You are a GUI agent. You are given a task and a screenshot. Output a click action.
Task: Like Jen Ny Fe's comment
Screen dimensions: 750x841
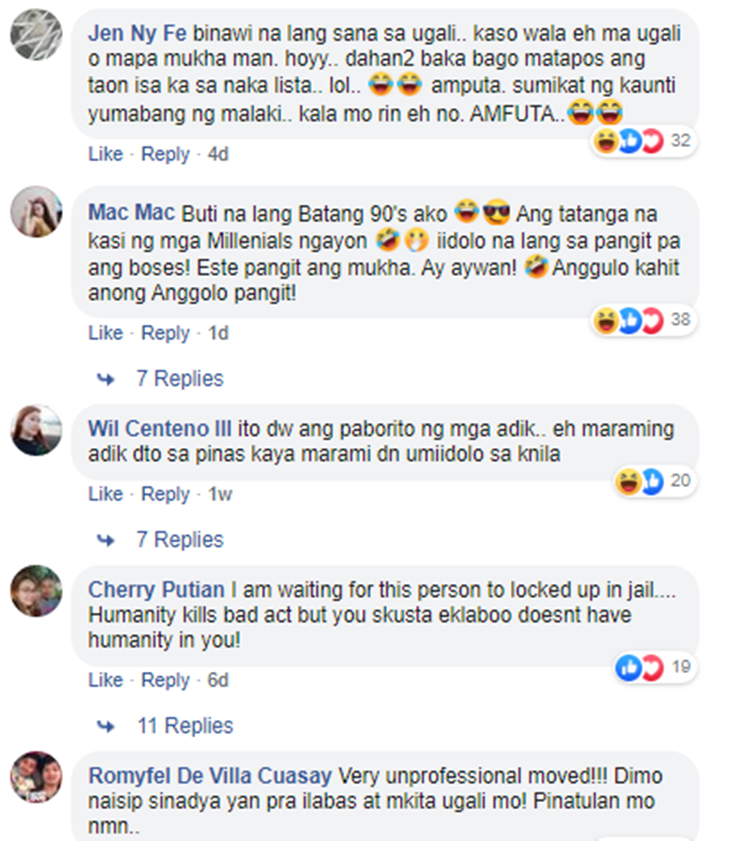(106, 154)
